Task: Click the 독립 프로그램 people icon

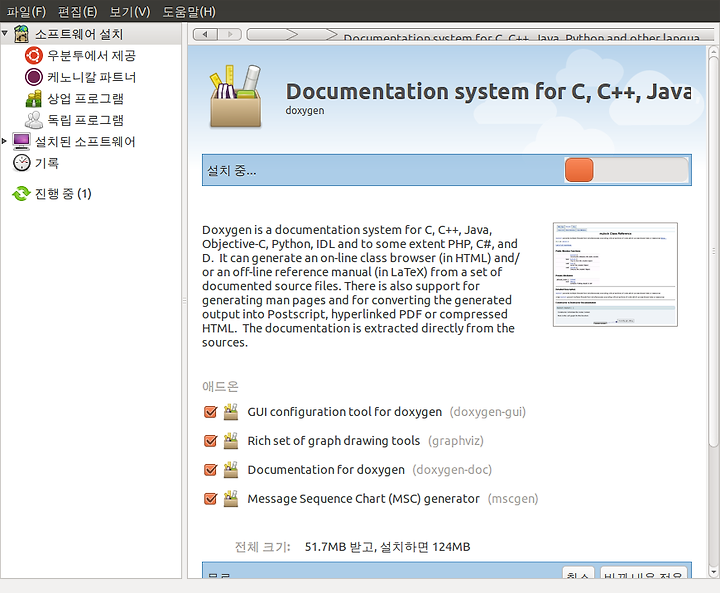Action: pos(34,120)
